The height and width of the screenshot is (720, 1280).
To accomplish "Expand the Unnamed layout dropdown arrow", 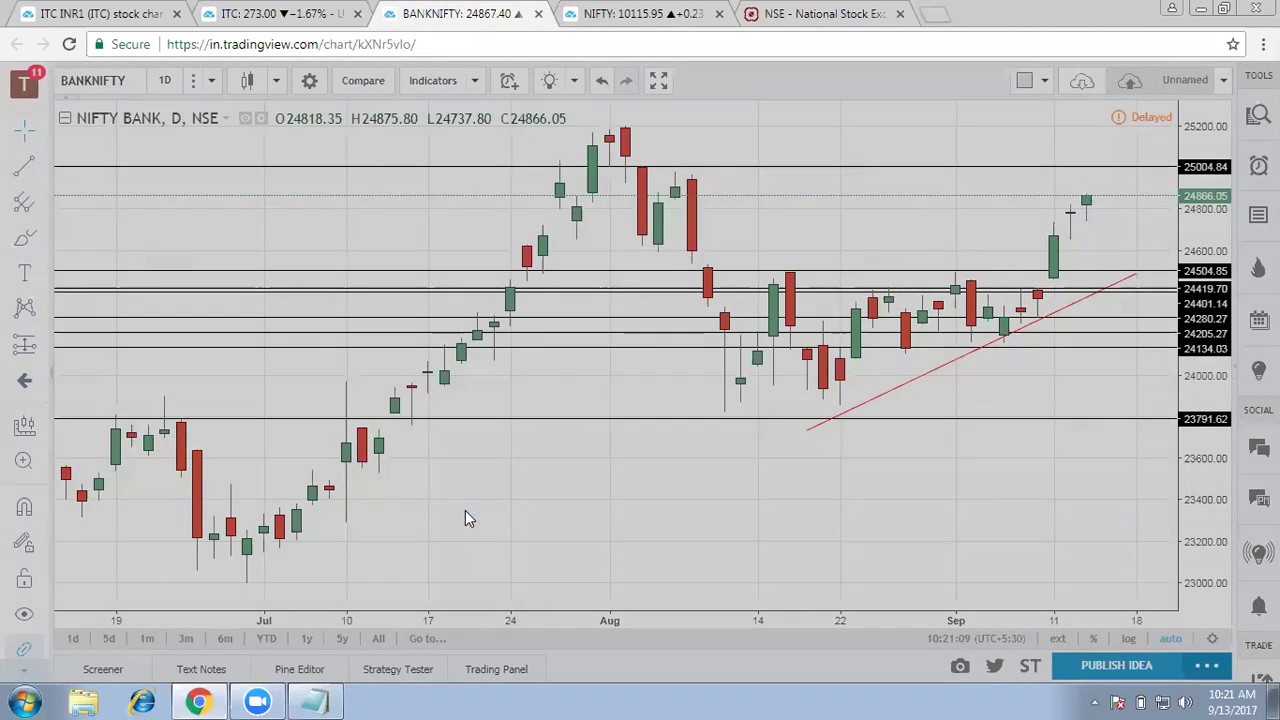I will 1223,81.
